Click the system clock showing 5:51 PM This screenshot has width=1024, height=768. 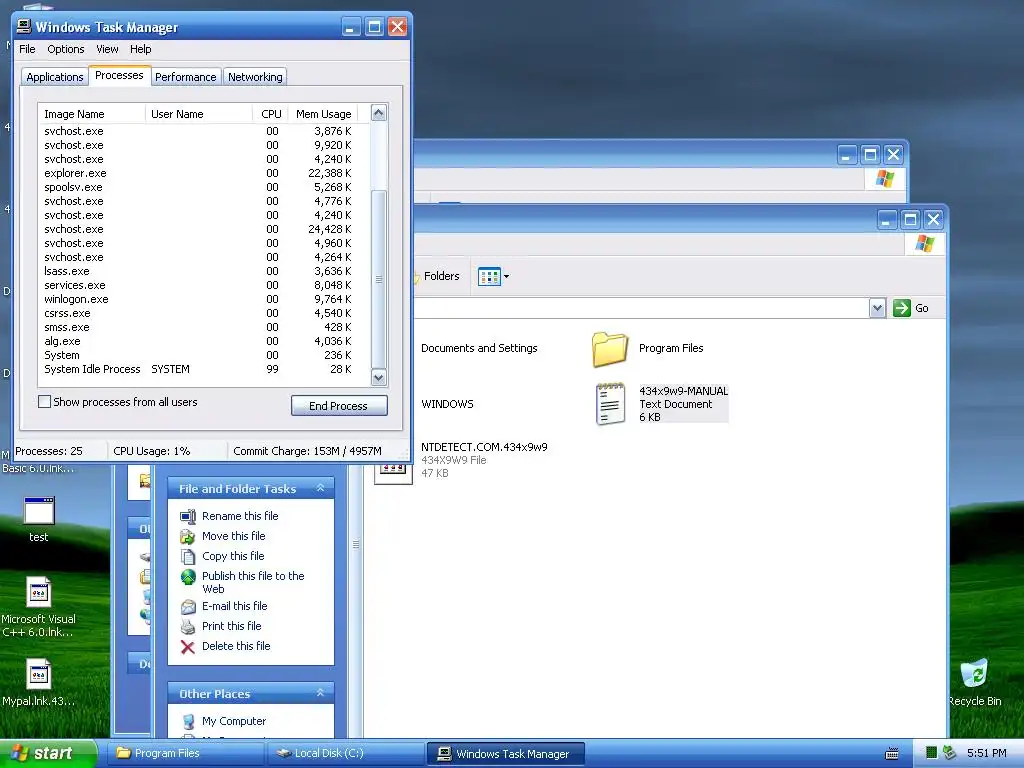pos(987,754)
